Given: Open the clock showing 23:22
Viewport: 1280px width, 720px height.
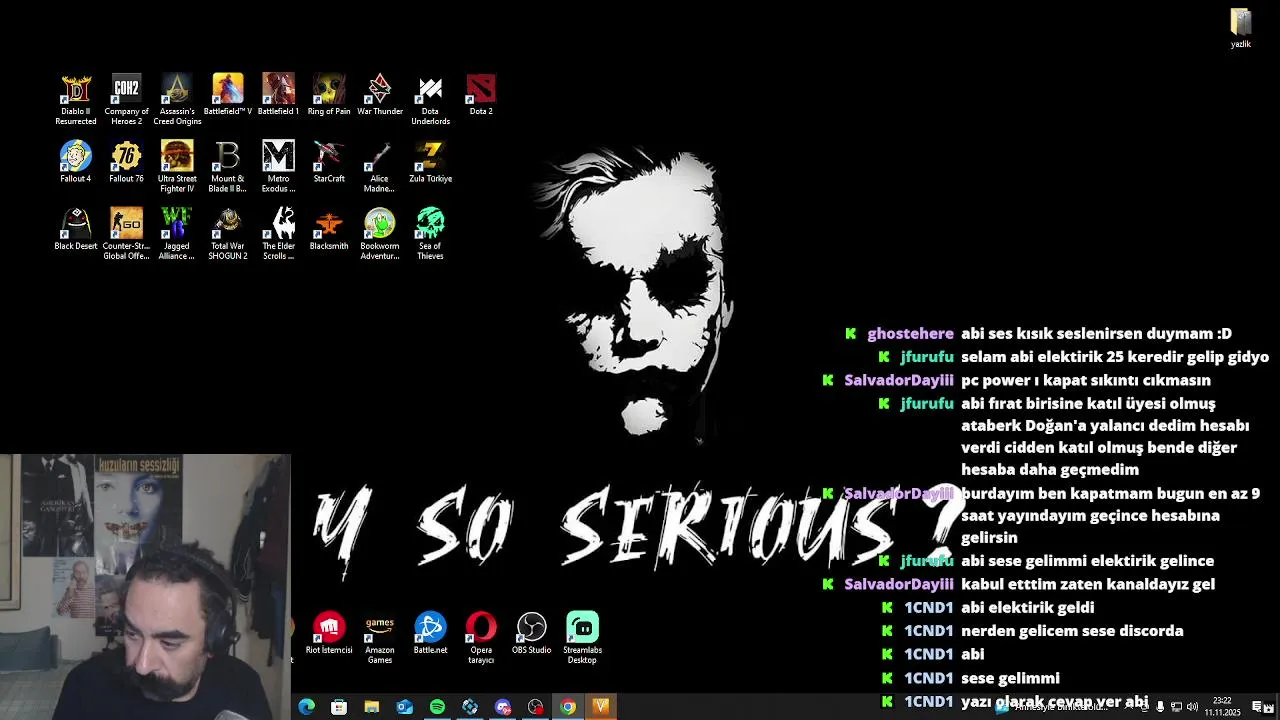Looking at the screenshot, I should [x=1222, y=707].
